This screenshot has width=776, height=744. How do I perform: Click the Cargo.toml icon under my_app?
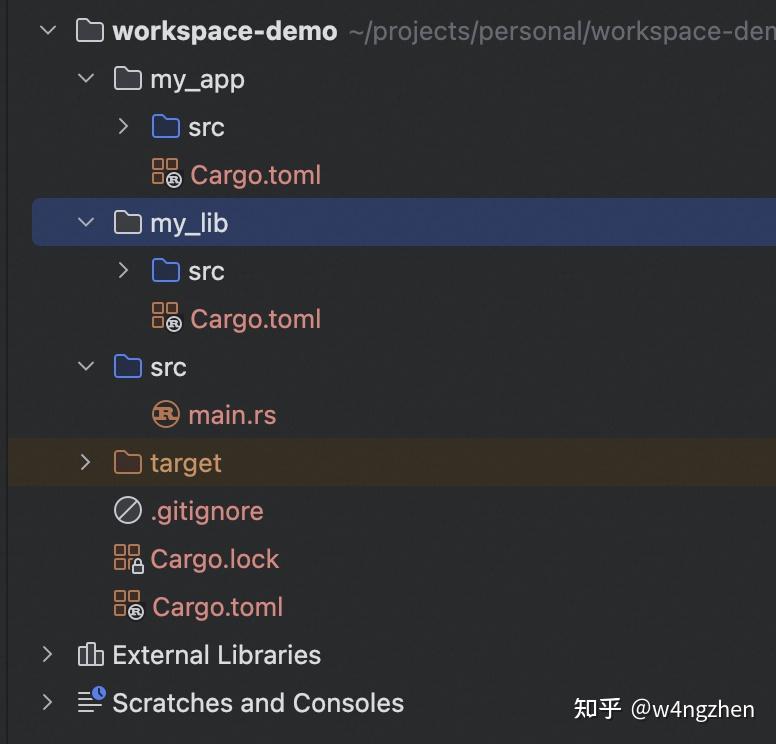point(166,174)
